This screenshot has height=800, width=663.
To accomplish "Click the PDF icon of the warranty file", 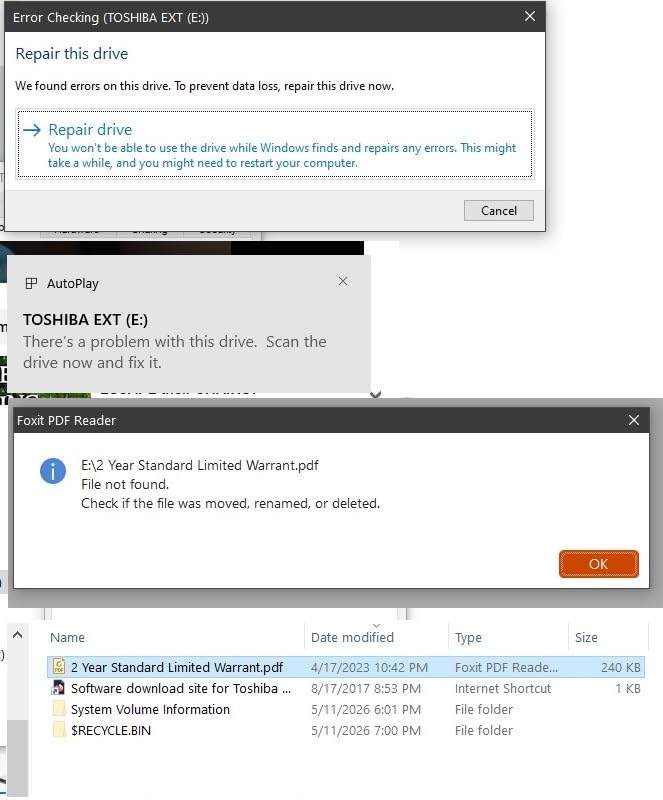I will click(59, 666).
